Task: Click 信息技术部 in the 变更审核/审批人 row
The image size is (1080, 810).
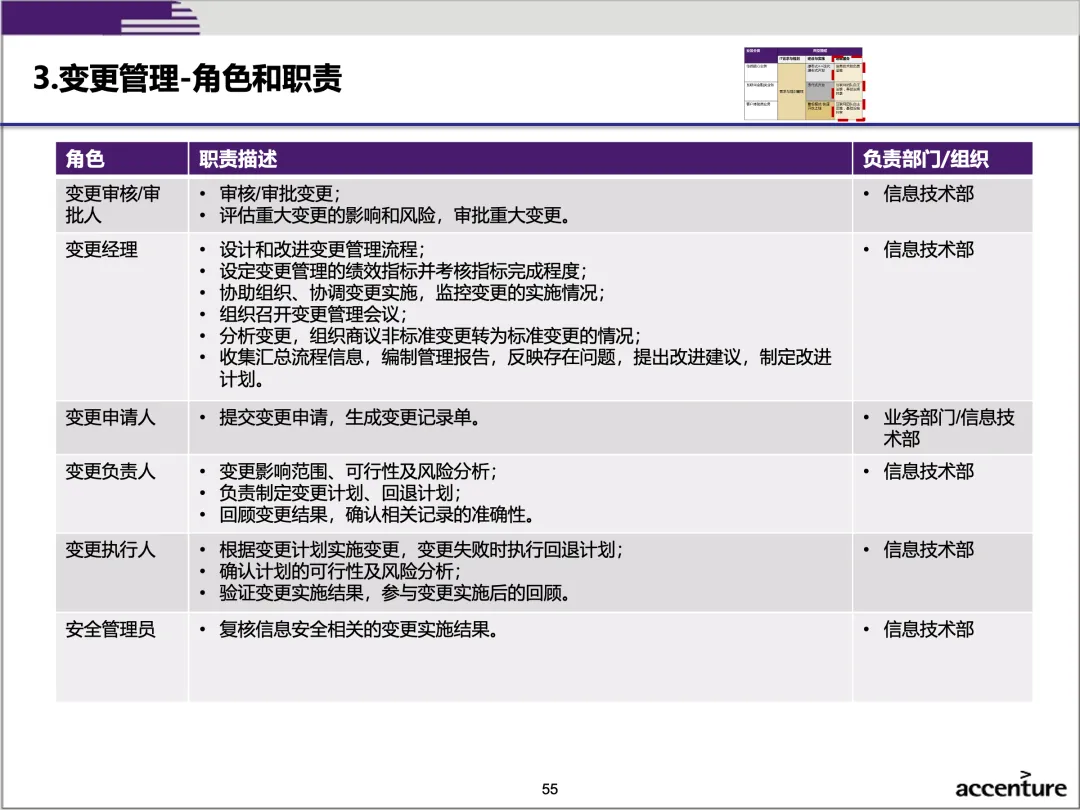Action: (928, 194)
